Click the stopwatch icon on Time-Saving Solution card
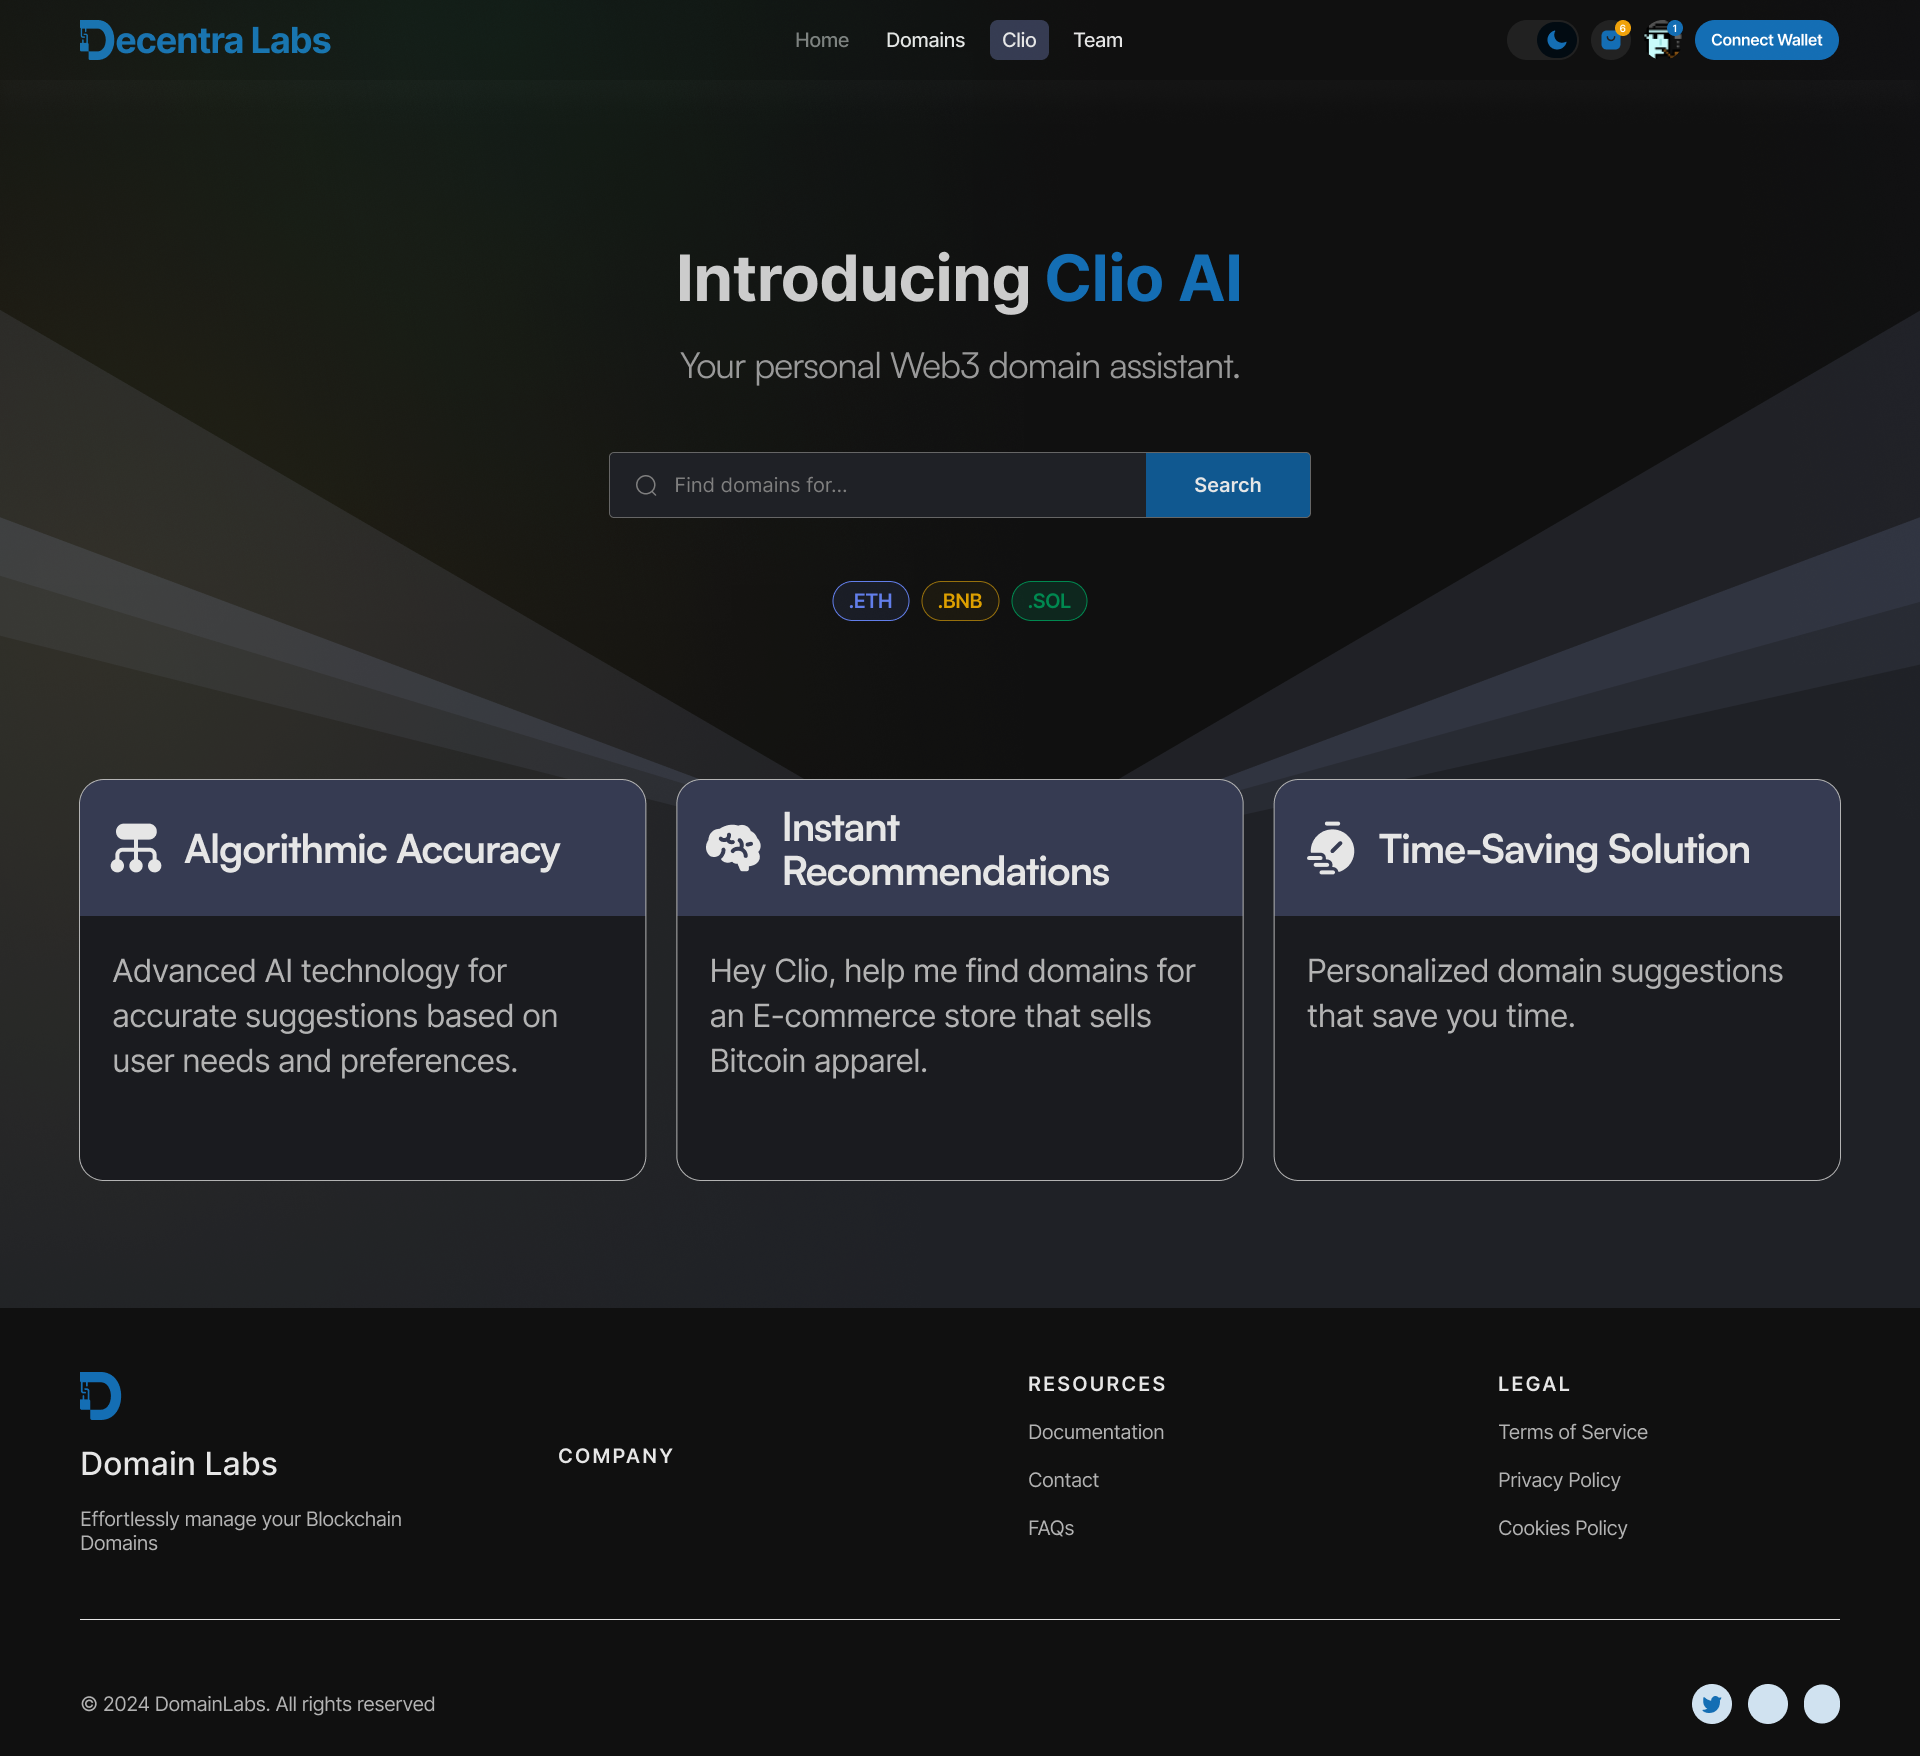Viewport: 1920px width, 1756px height. click(x=1330, y=848)
